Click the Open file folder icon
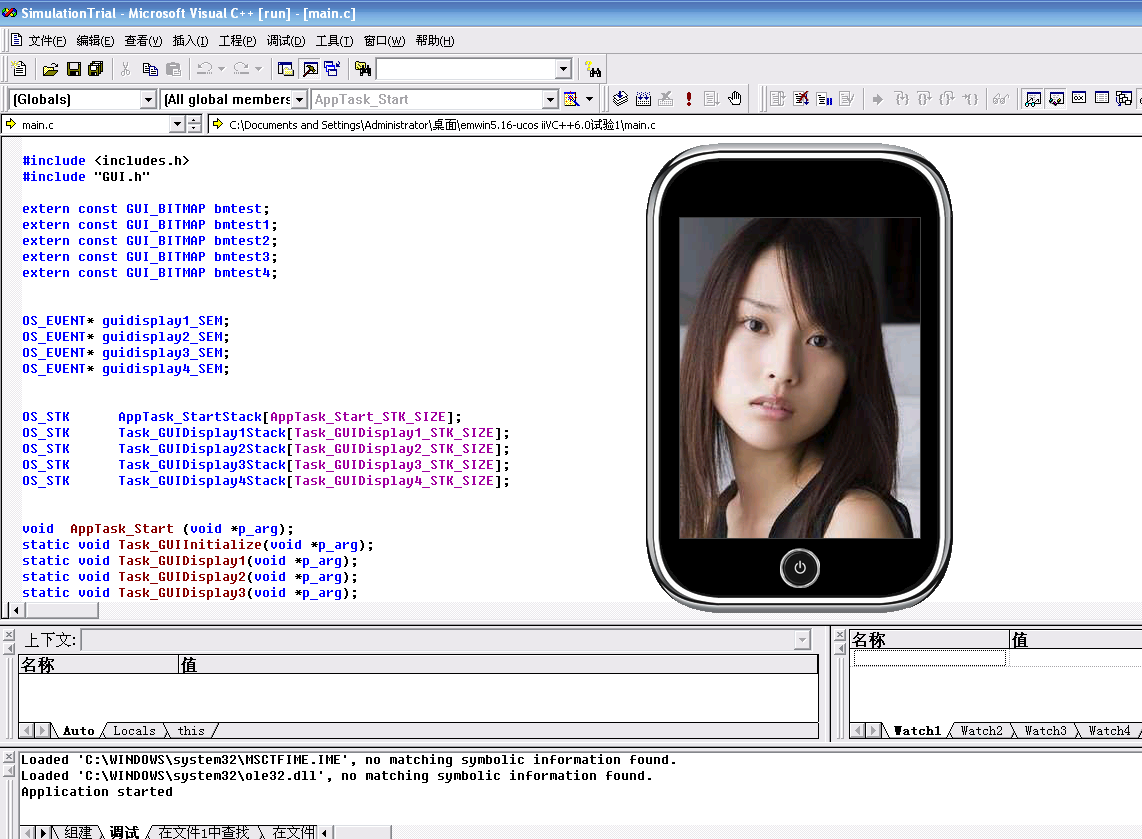Screen dimensions: 1142x839 click(50, 69)
